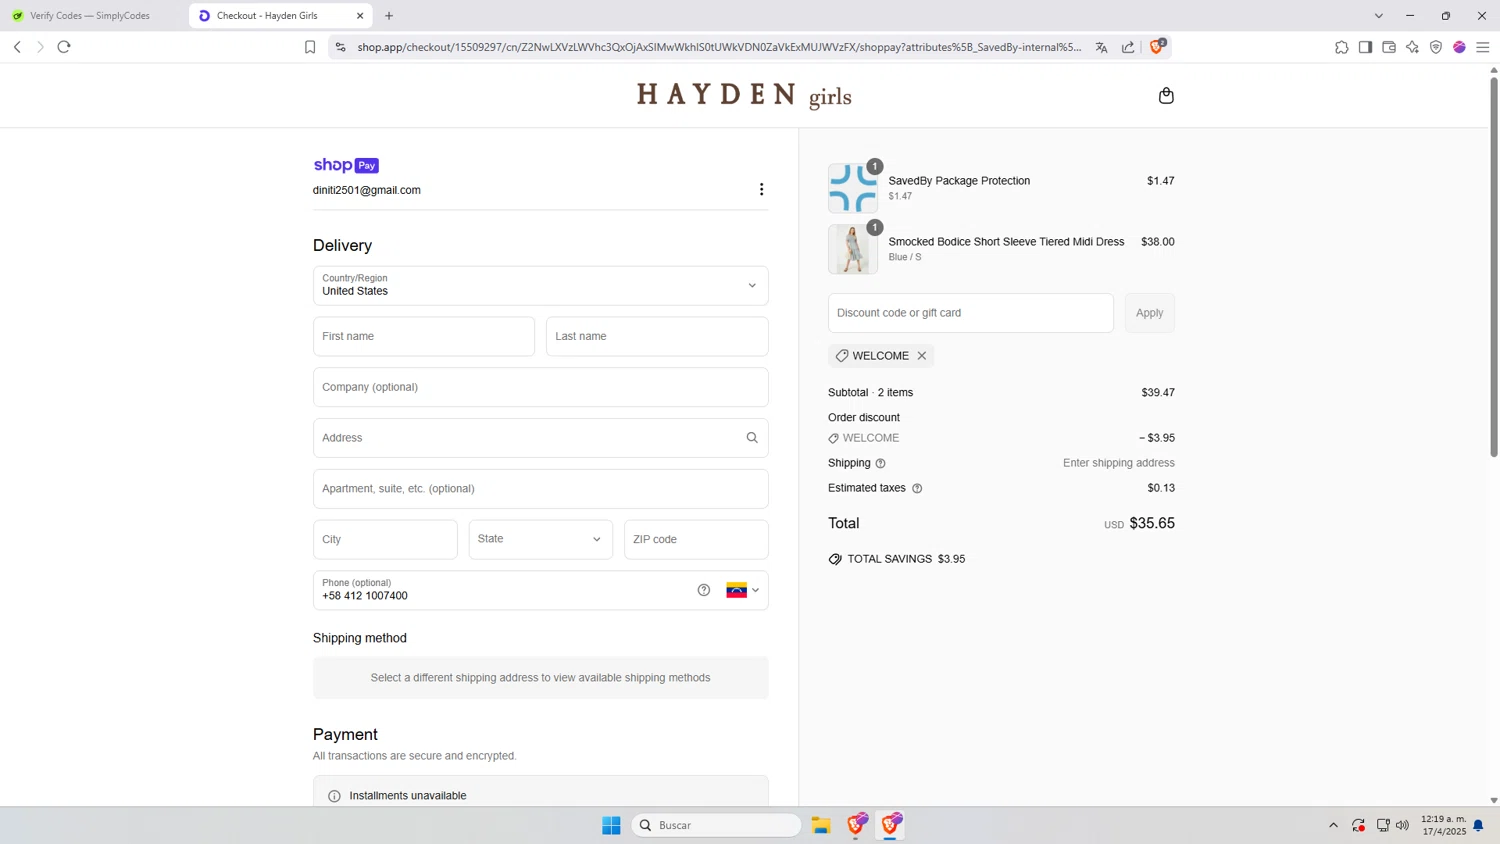This screenshot has width=1500, height=844.
Task: Click the share page icon
Action: [1128, 47]
